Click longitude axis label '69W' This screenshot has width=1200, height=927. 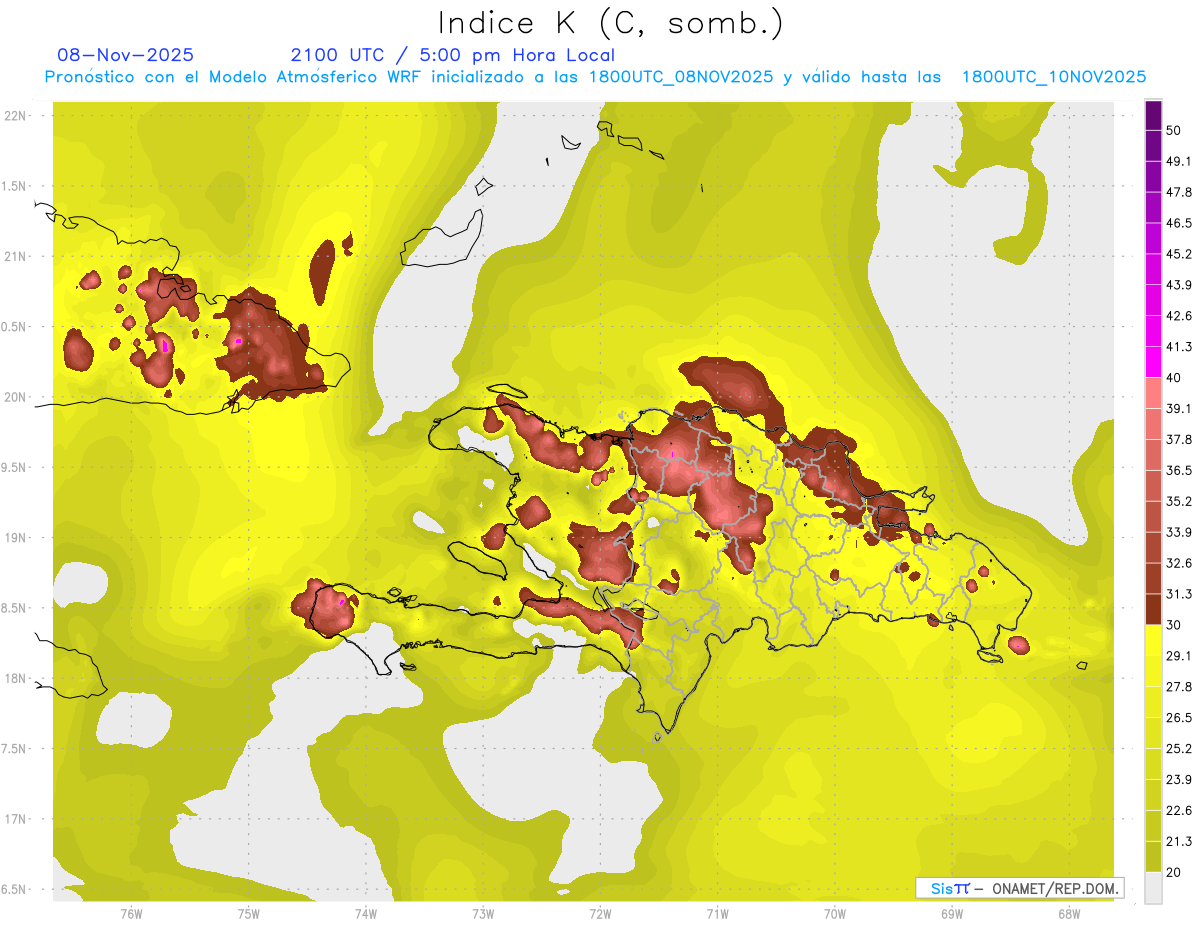[x=952, y=913]
